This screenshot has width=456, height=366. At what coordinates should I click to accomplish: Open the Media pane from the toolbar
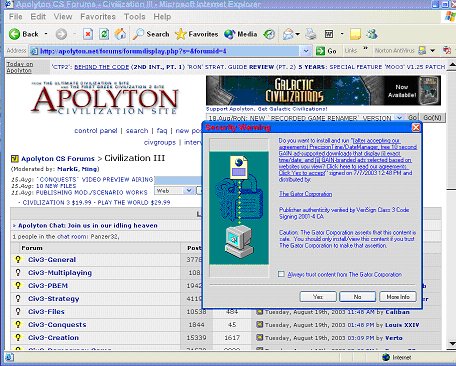coord(240,34)
